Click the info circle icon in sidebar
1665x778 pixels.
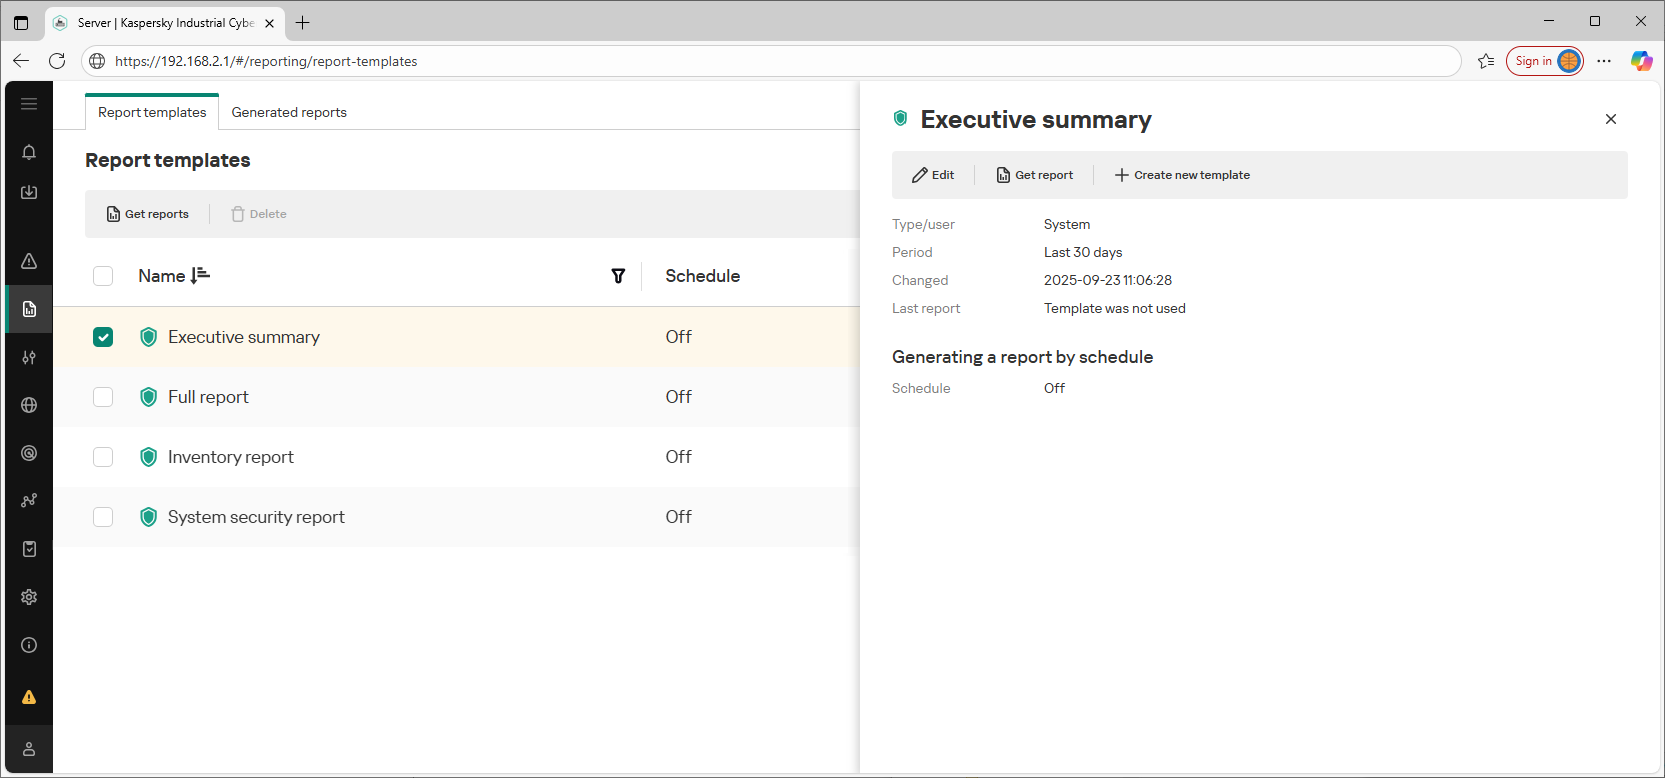point(29,645)
